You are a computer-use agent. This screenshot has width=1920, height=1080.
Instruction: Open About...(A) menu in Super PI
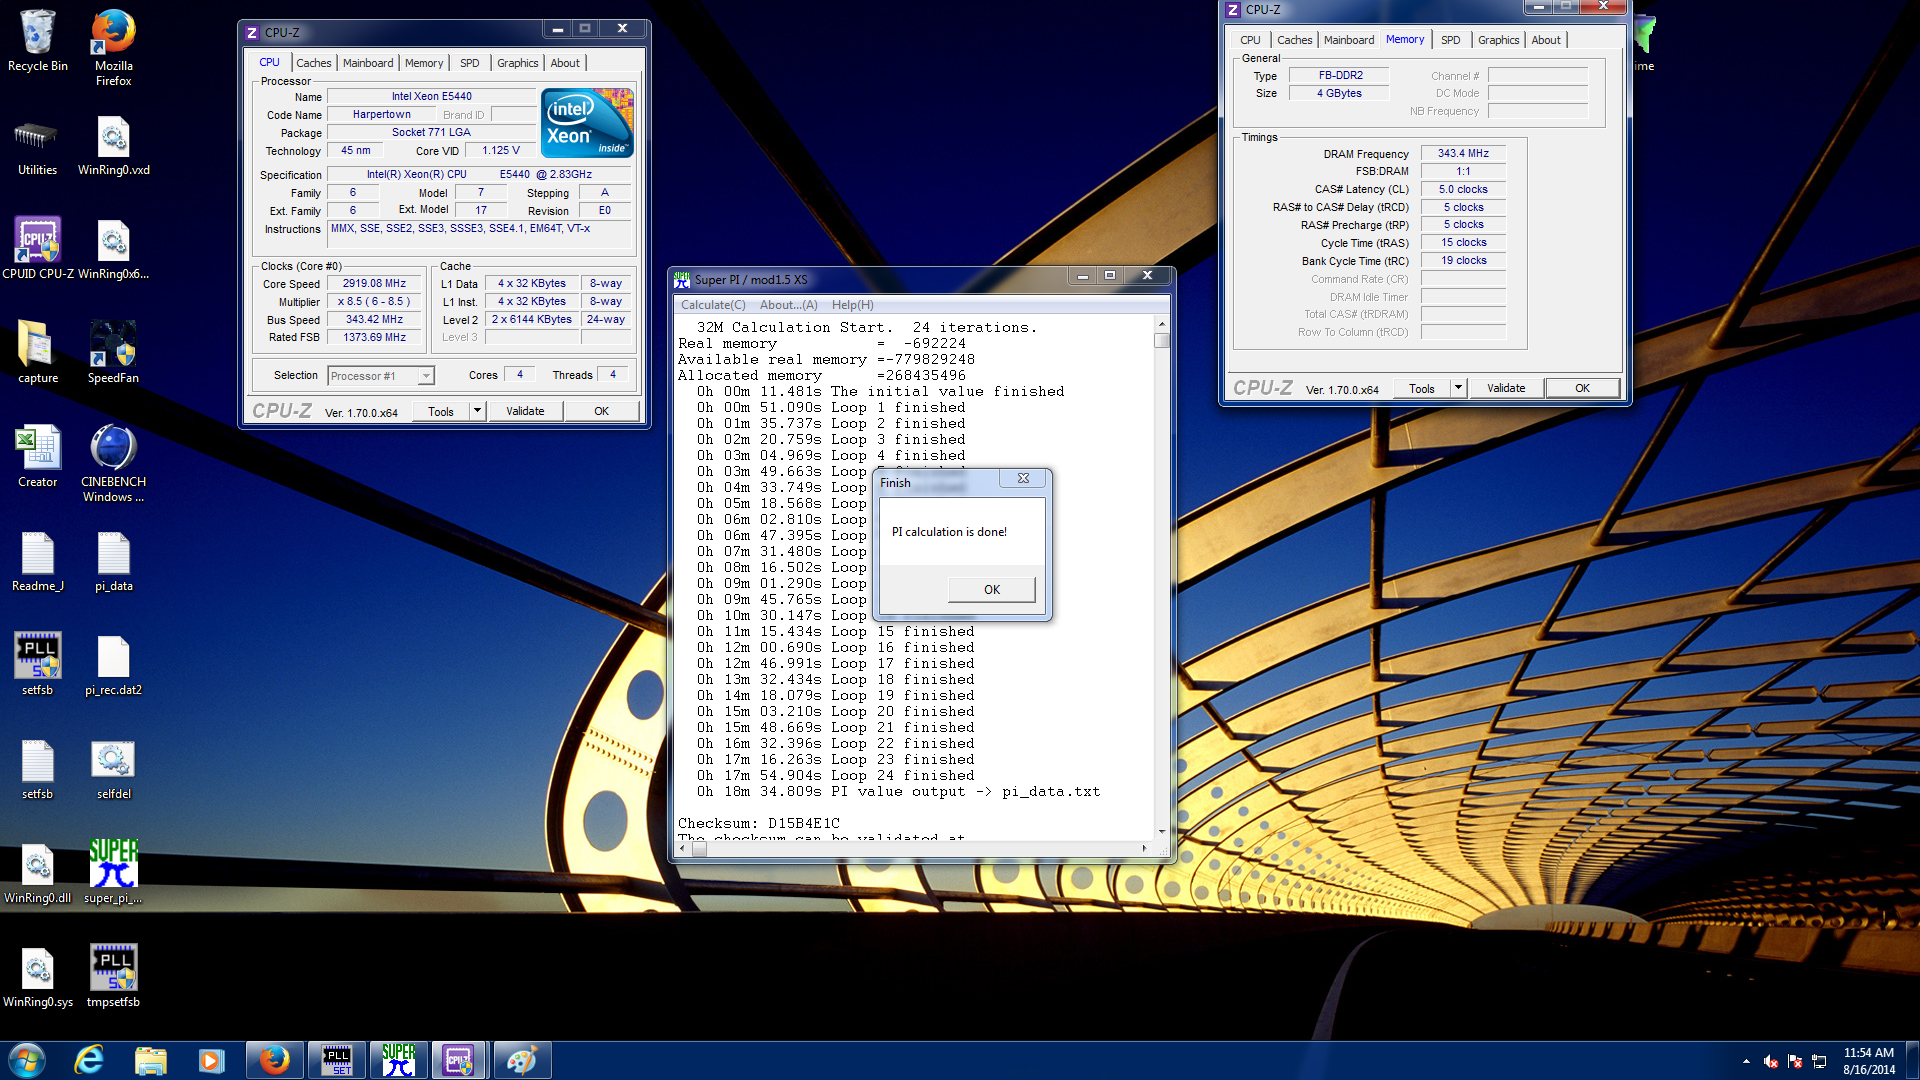788,305
